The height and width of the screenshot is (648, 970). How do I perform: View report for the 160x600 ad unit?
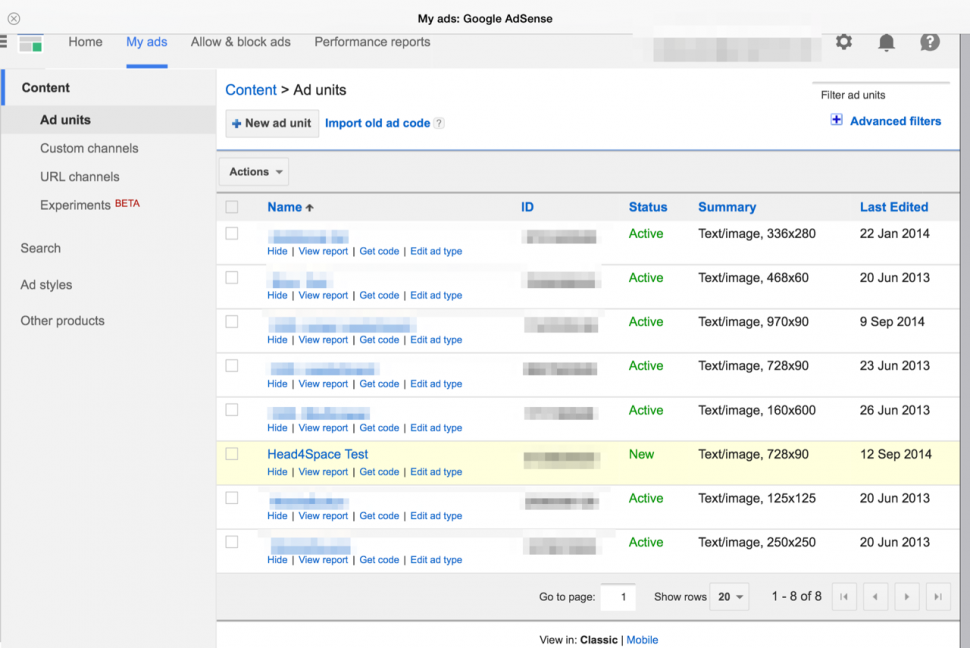click(323, 428)
